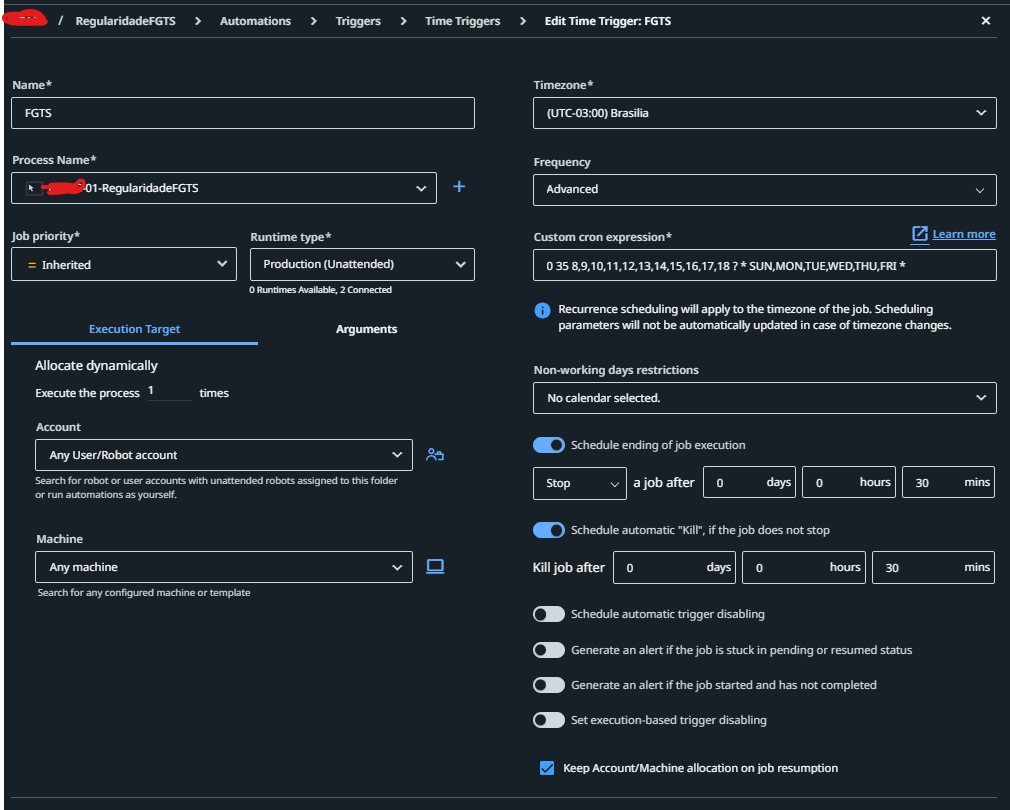Click the plus icon beside Process Name
1010x810 pixels.
point(459,187)
